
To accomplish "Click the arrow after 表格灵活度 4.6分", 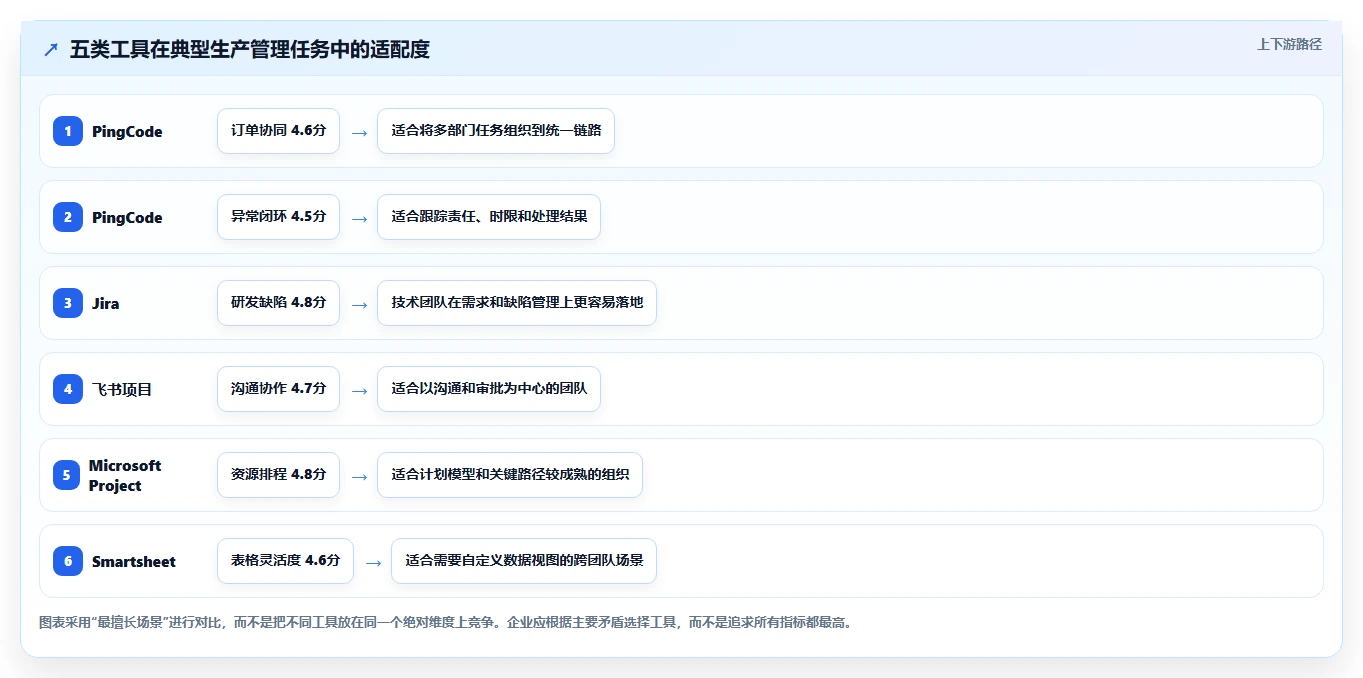I will pyautogui.click(x=373, y=562).
